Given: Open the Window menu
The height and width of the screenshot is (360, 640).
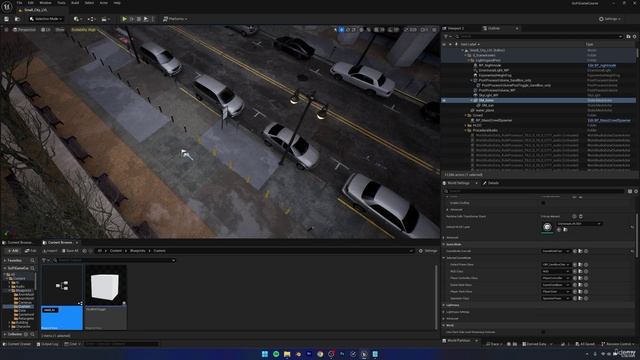Looking at the screenshot, I should (45, 3).
